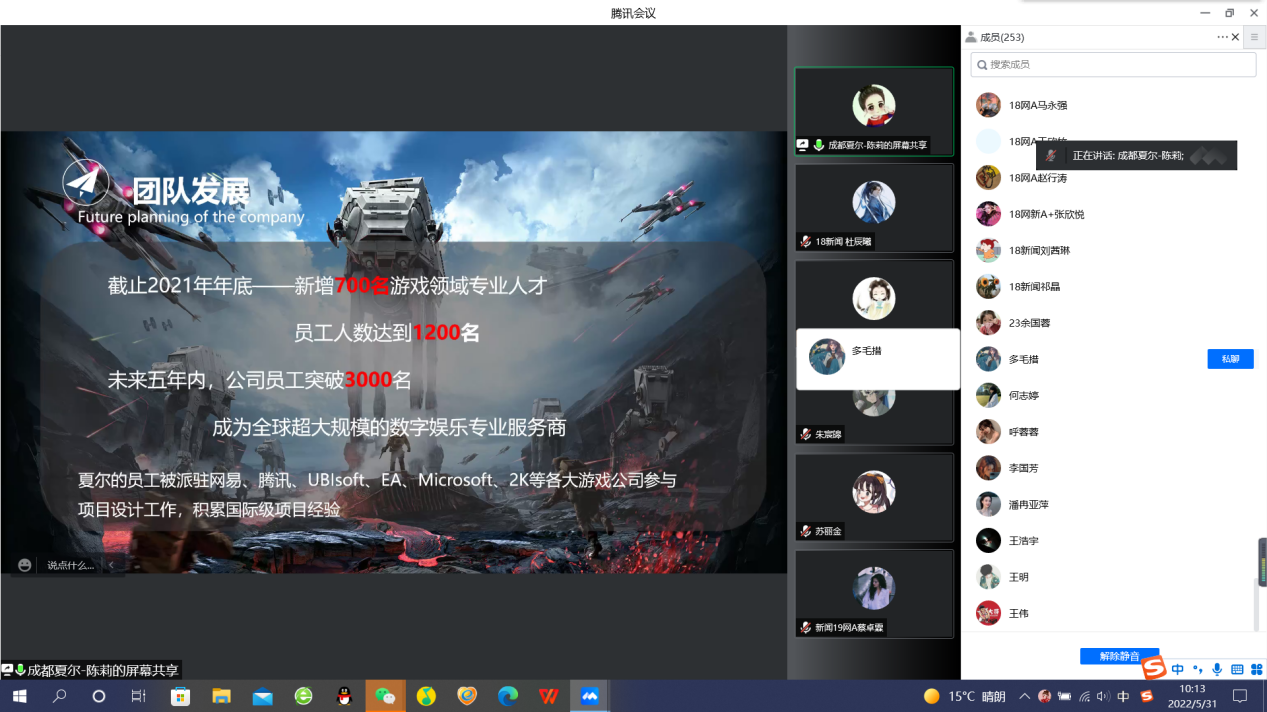Click the '说点什么...' chat input
Screen dimensions: 1267x712
tap(70, 565)
